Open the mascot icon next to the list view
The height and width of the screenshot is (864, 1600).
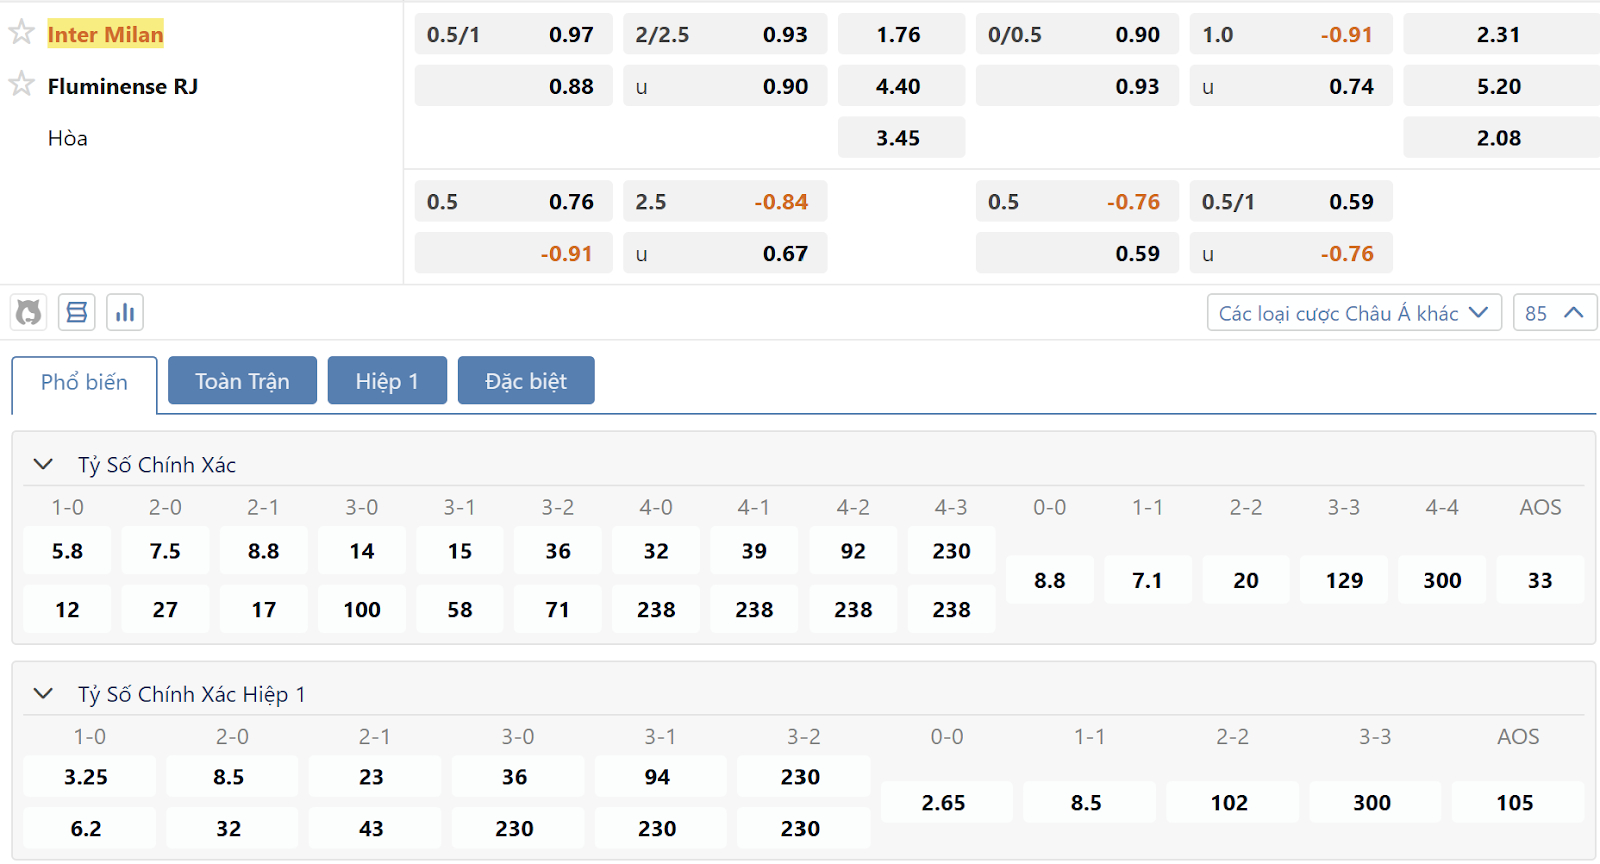point(29,313)
